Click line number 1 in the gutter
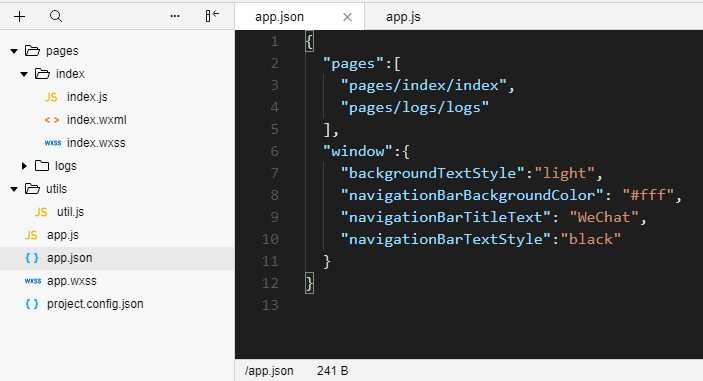The height and width of the screenshot is (381, 703). pyautogui.click(x=275, y=42)
